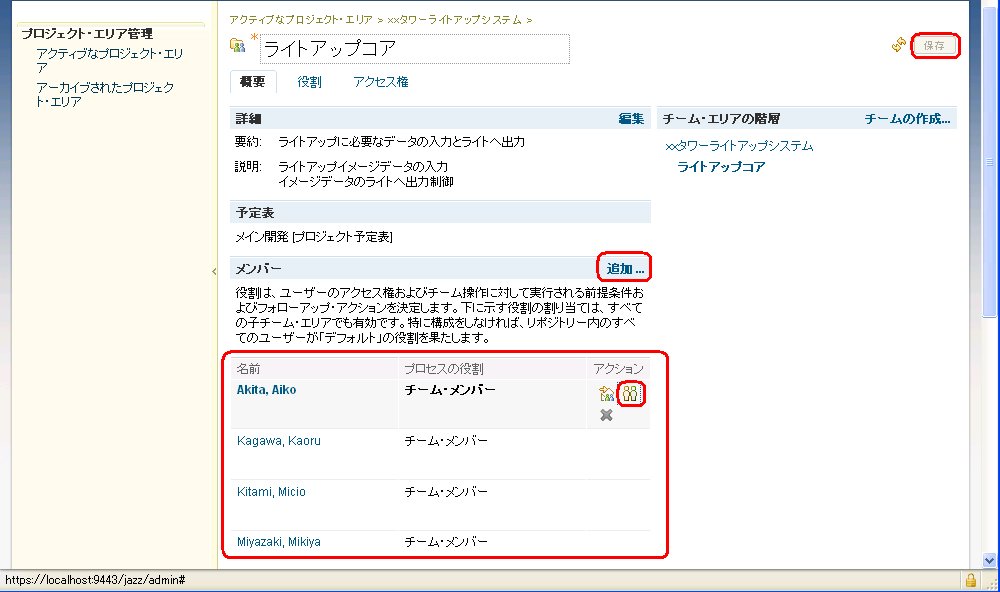Screen dimensions: 1000x592
Task: Open member Kagawa, Kaoru
Action: [x=279, y=441]
